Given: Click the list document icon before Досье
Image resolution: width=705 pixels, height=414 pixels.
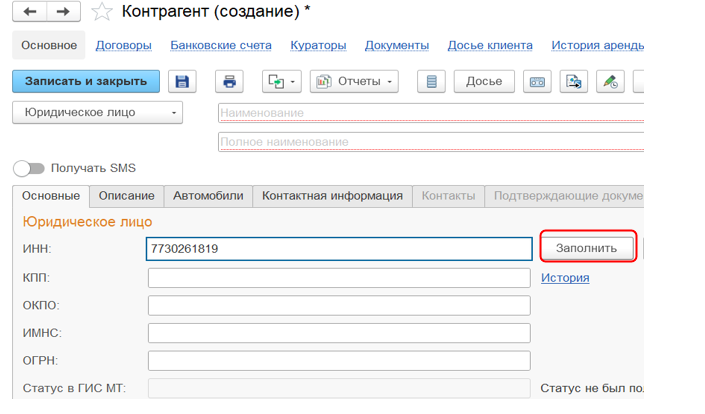Looking at the screenshot, I should click(x=431, y=82).
